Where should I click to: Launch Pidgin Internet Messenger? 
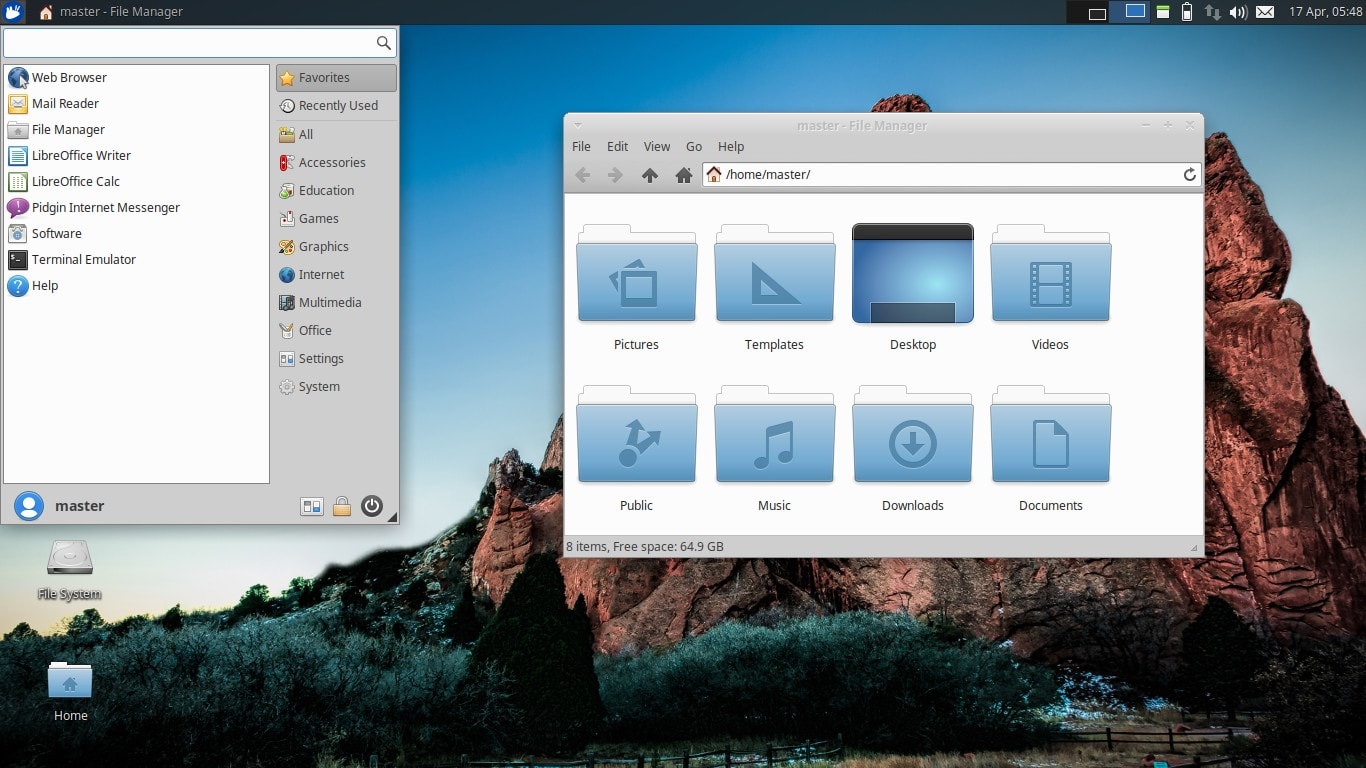pos(103,207)
